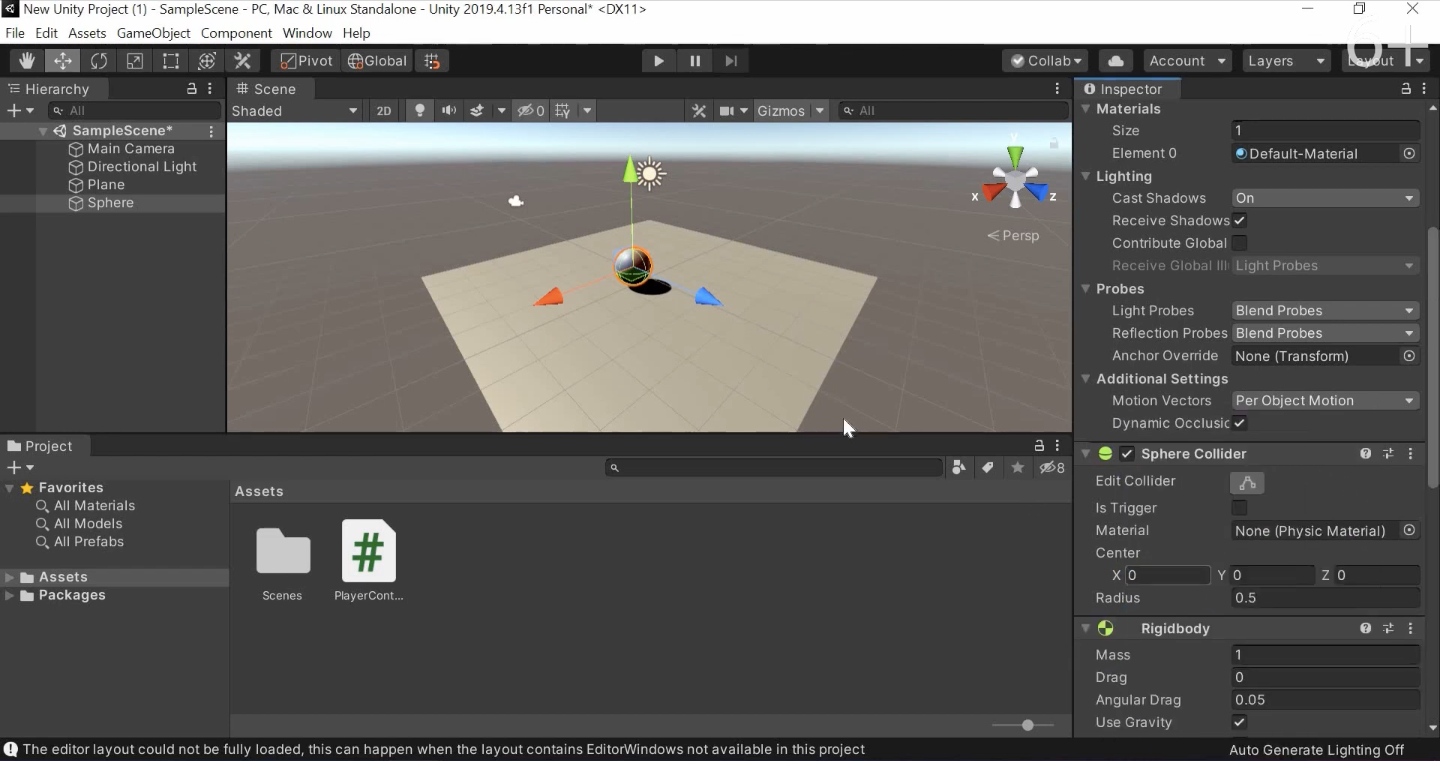Open the GameObject menu
1440x761 pixels.
[153, 33]
